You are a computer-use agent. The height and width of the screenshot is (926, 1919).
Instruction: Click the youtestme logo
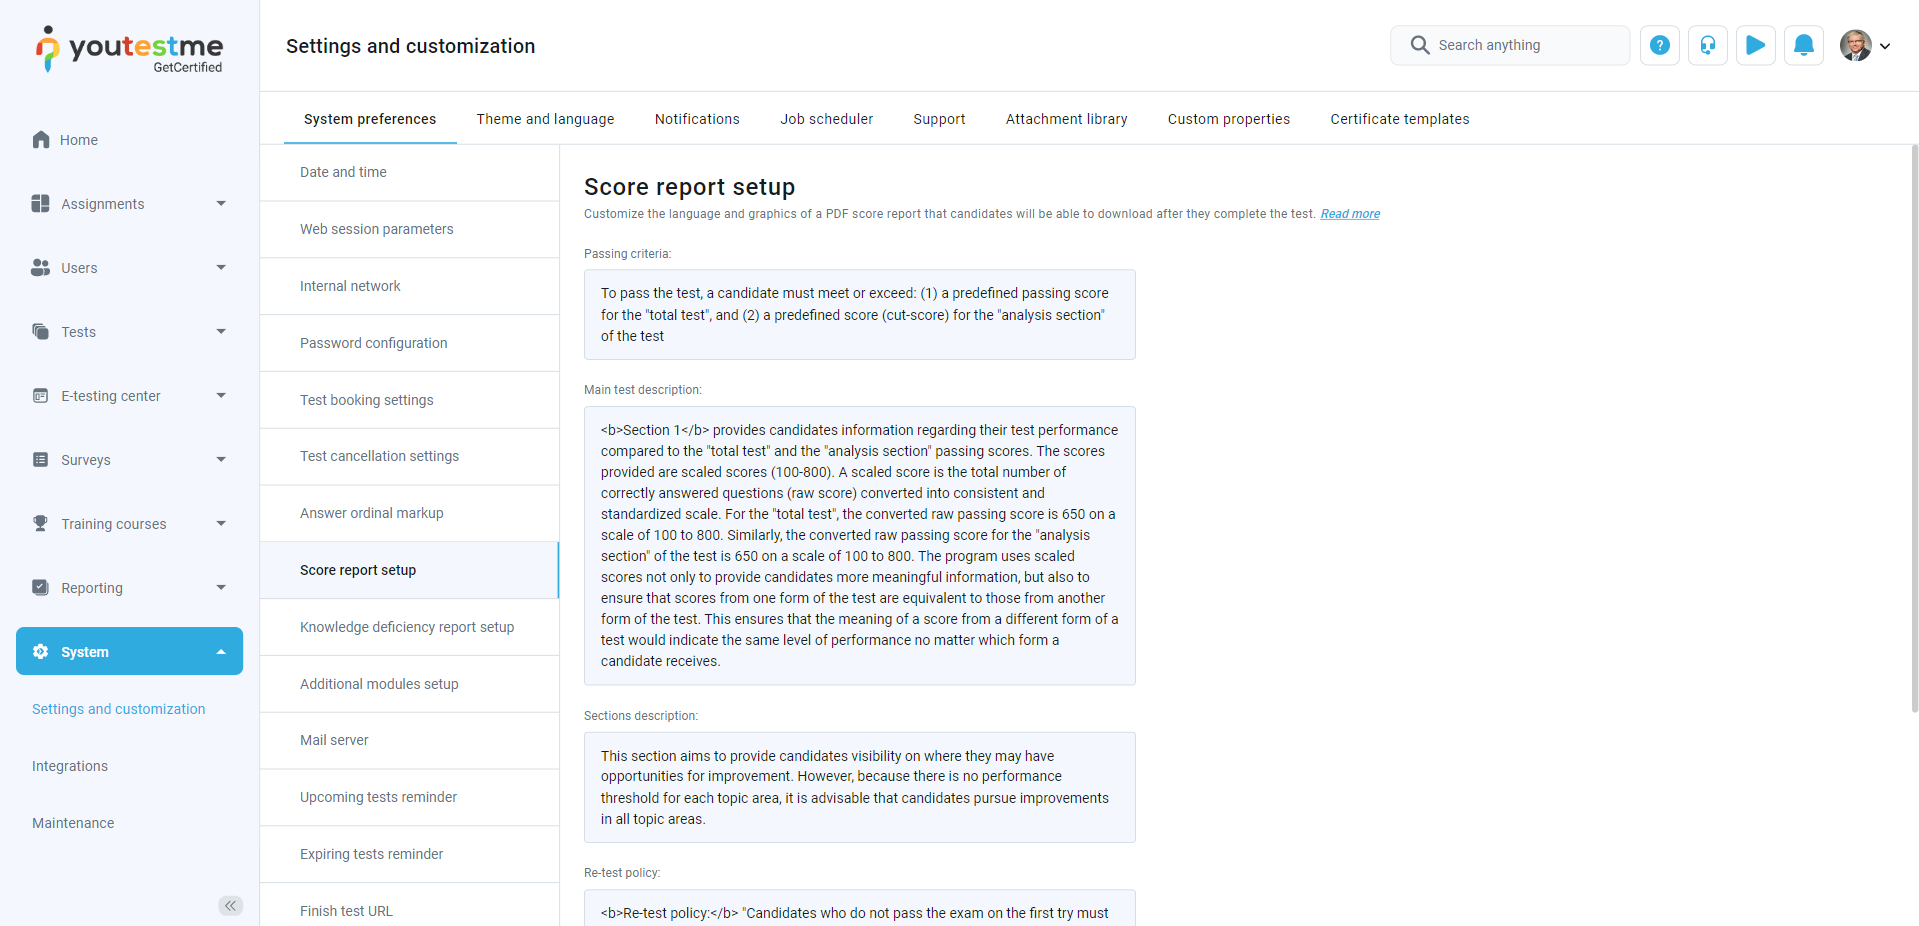[130, 48]
